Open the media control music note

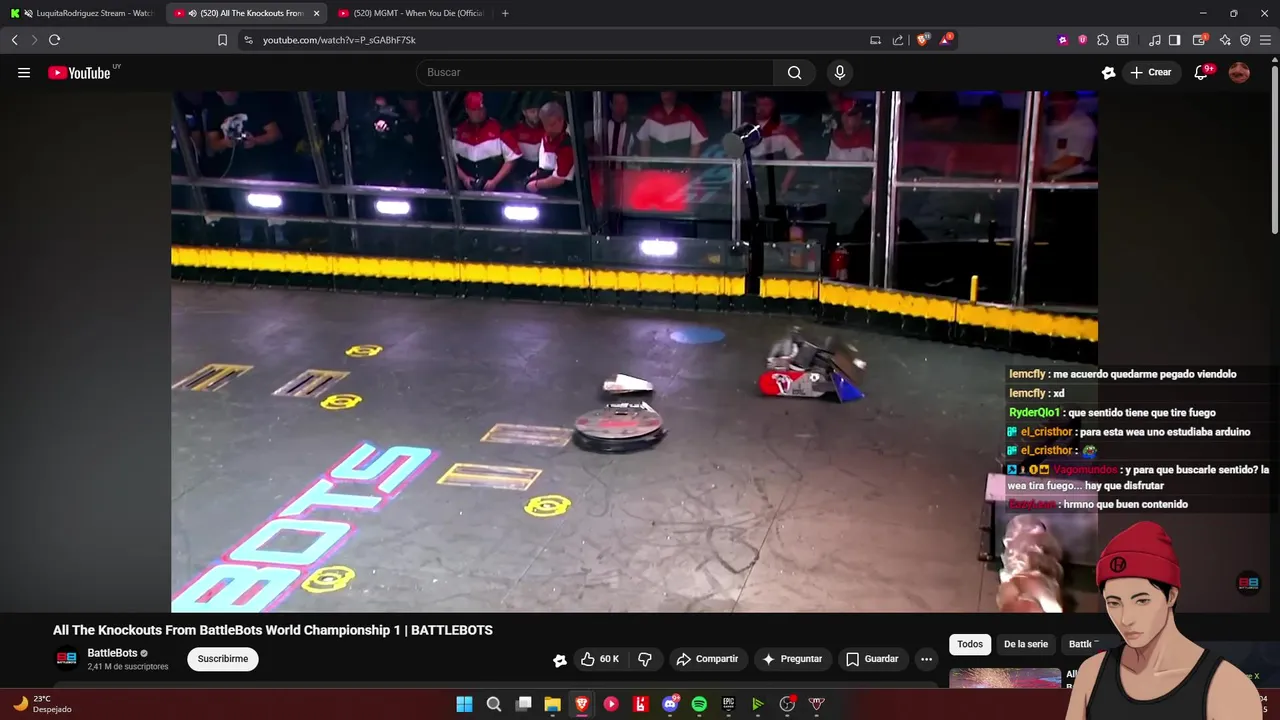(1155, 40)
